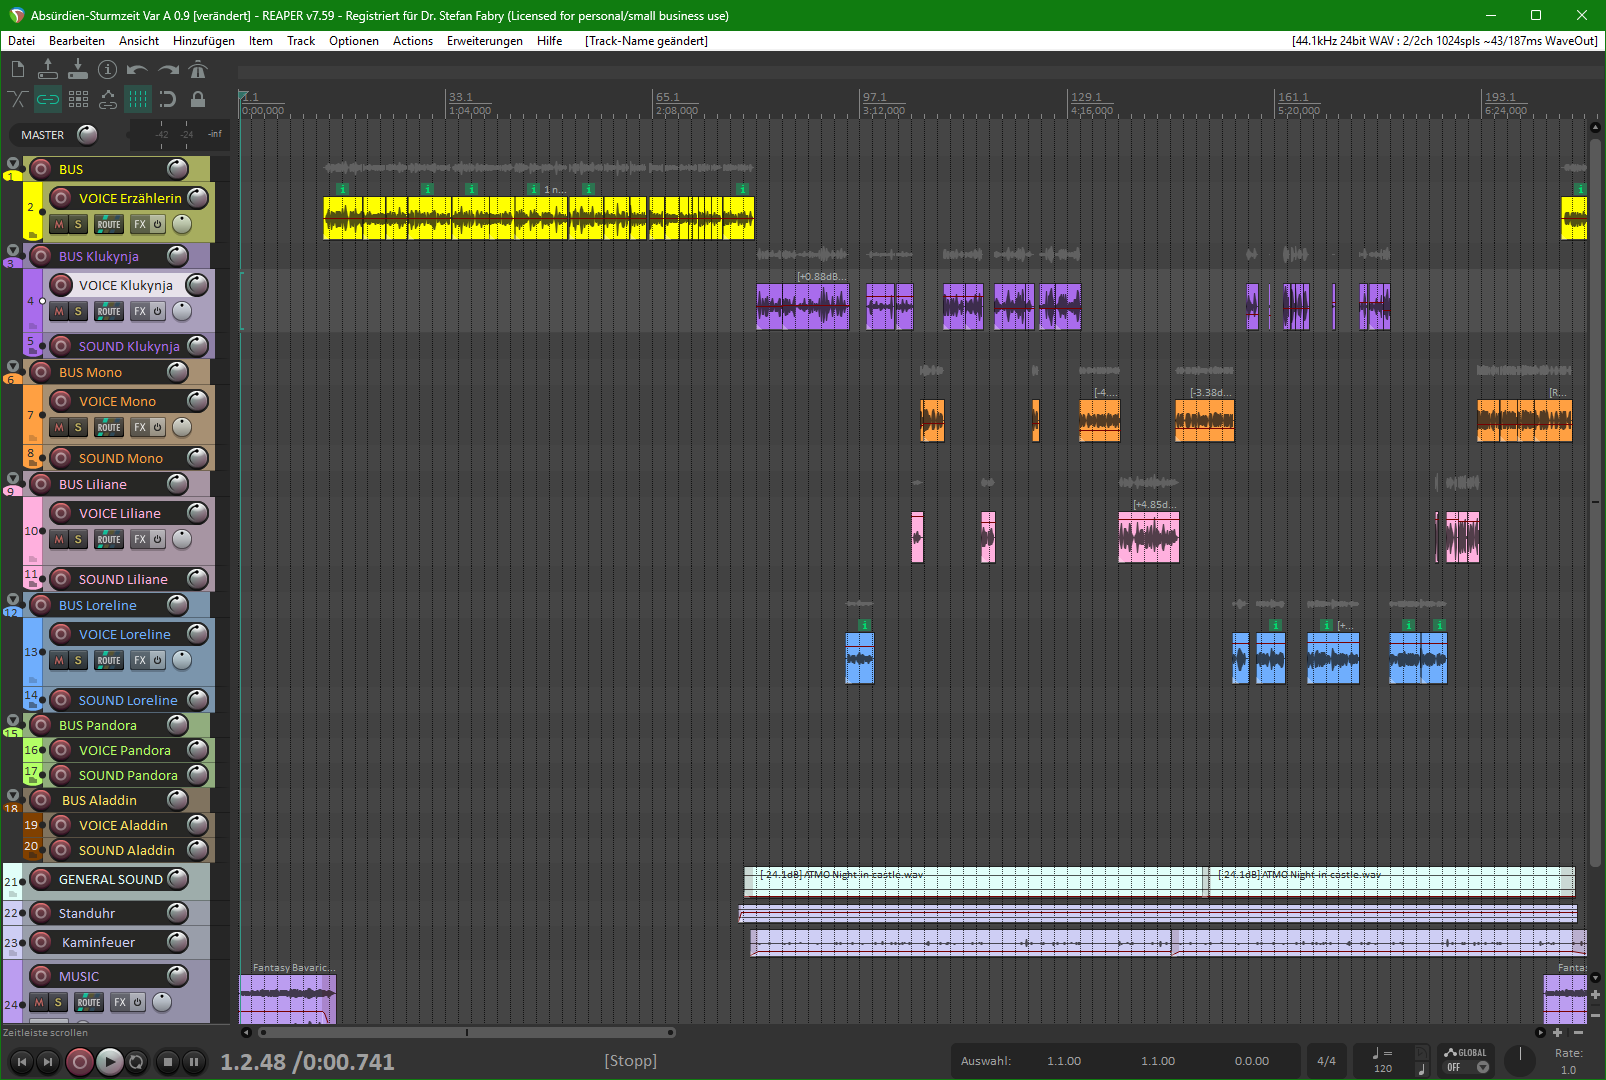Screen dimensions: 1606x1080
Task: Toggle the metronome icon
Action: point(198,69)
